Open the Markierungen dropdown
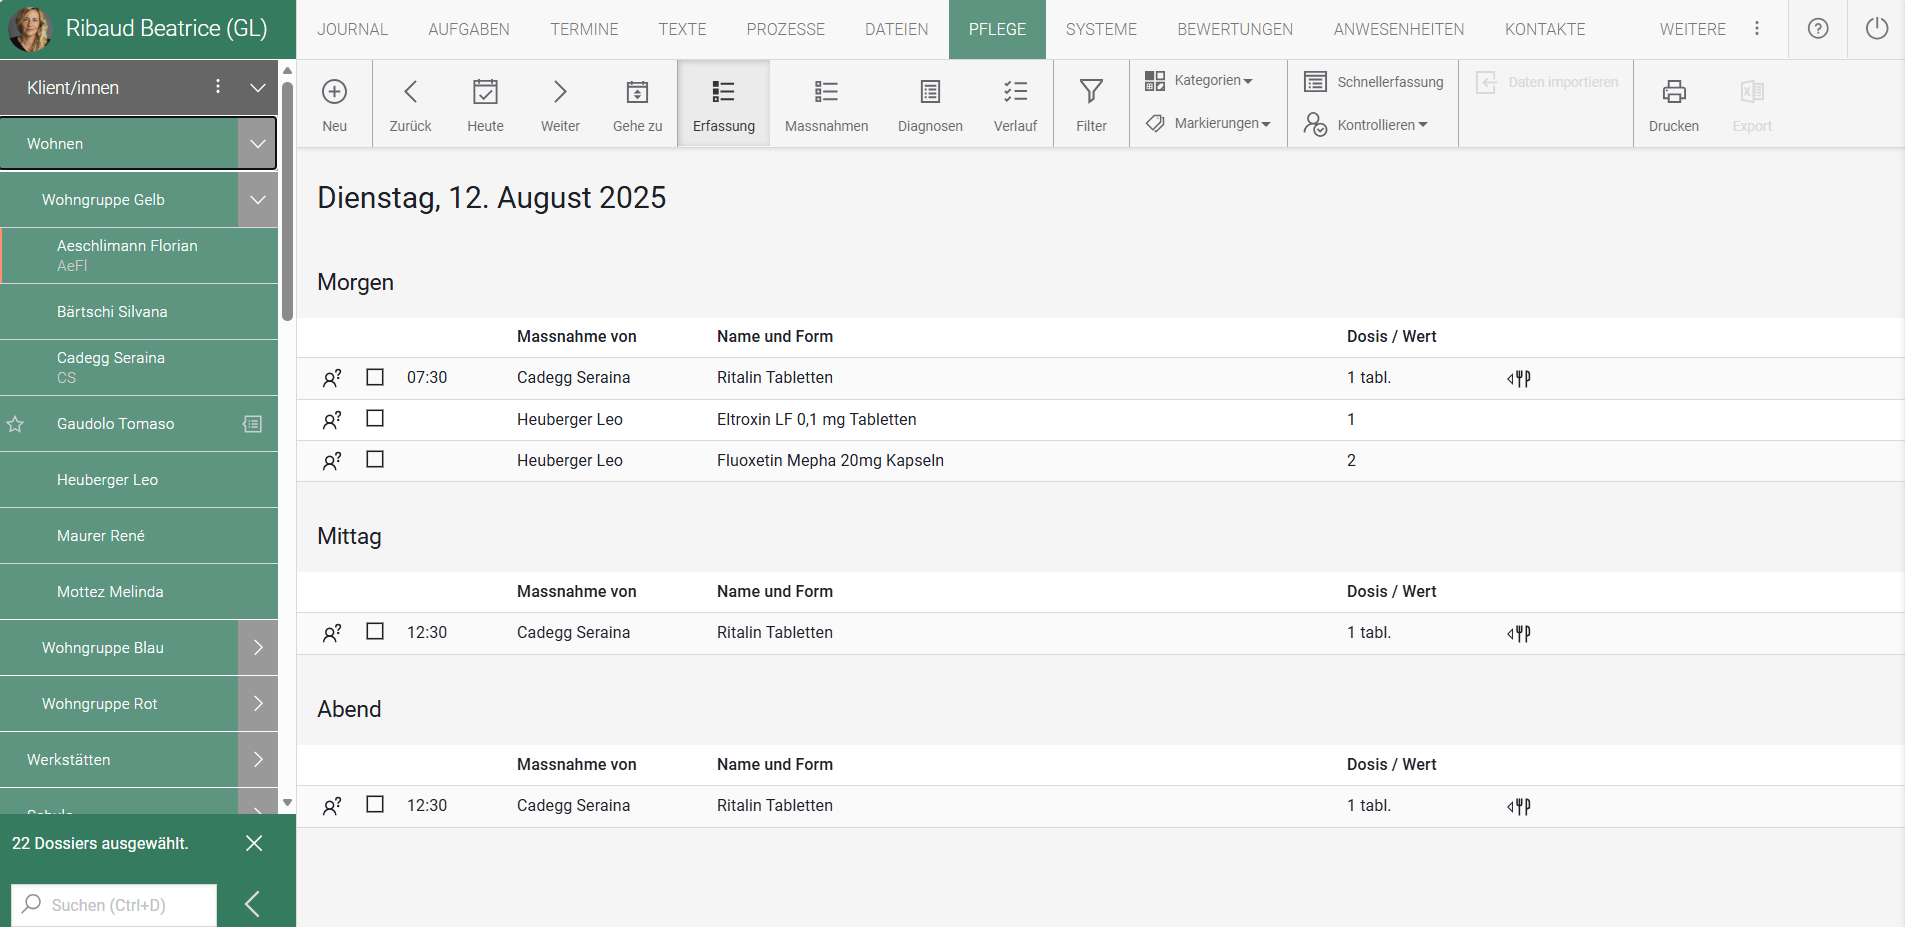 [1209, 123]
